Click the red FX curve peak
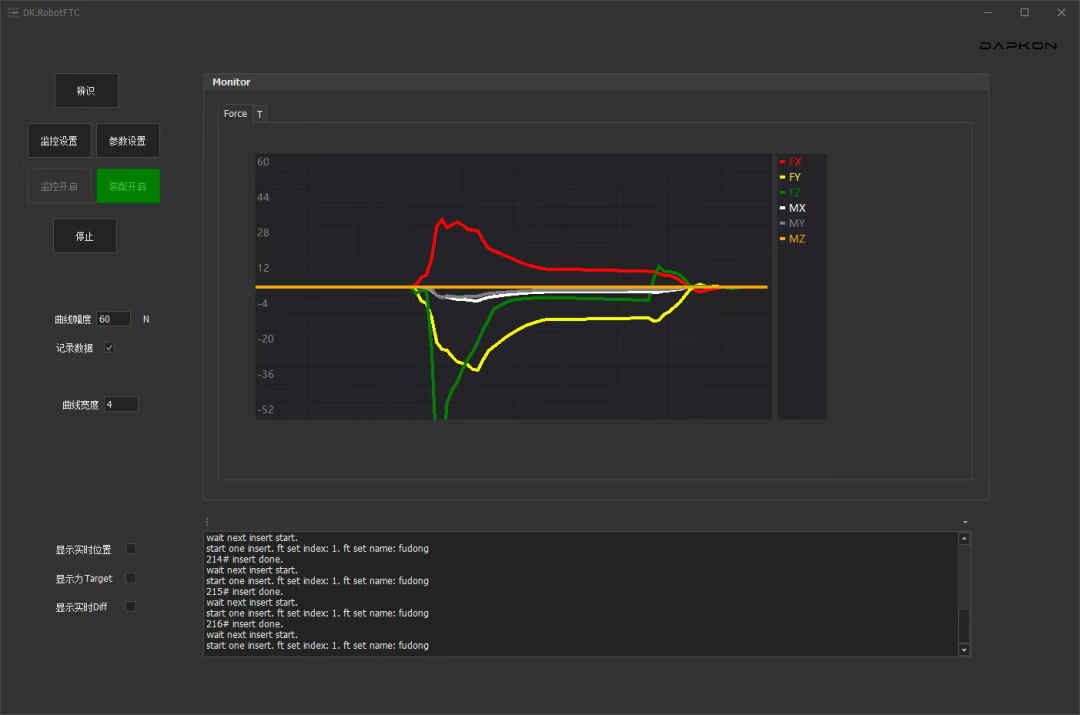This screenshot has height=715, width=1080. [x=442, y=221]
